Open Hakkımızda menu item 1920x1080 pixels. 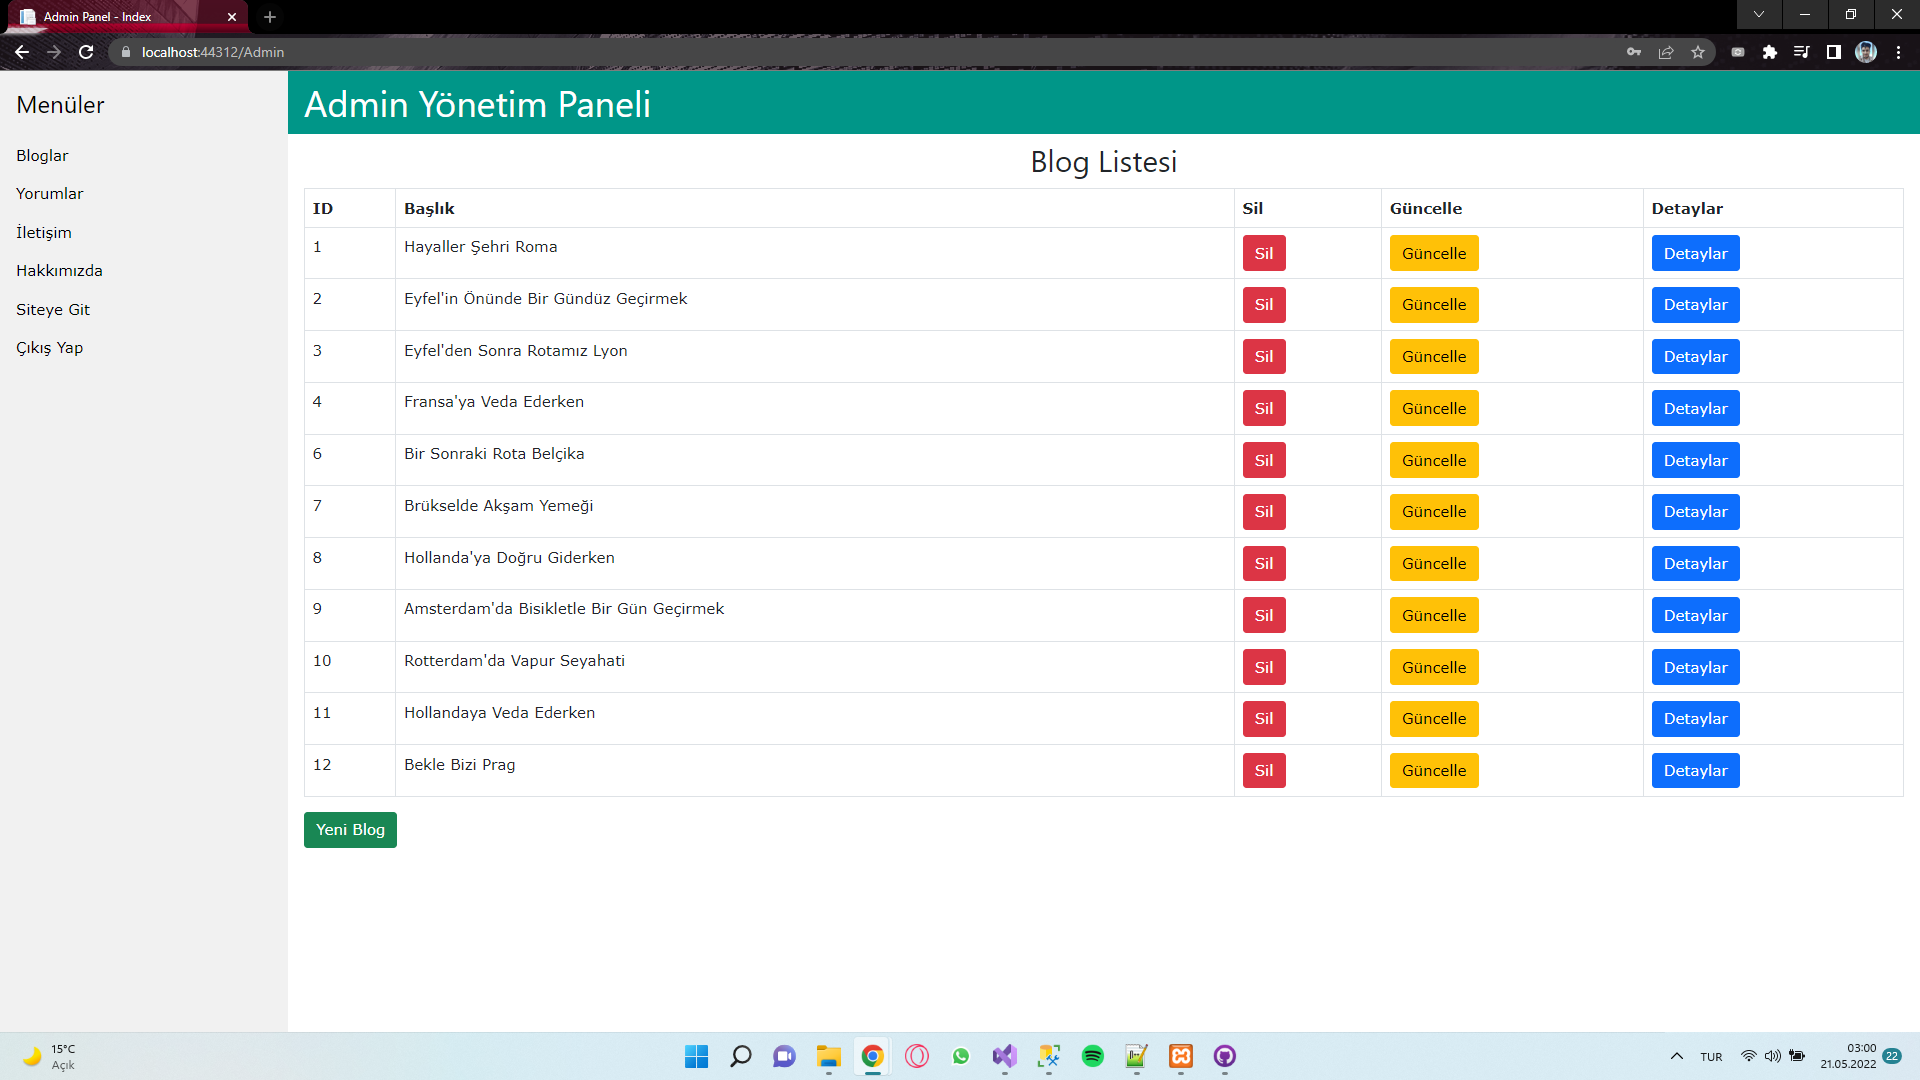click(59, 271)
